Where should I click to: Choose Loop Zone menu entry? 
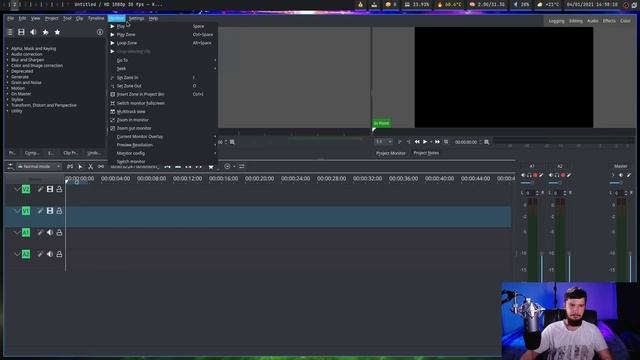coord(163,43)
